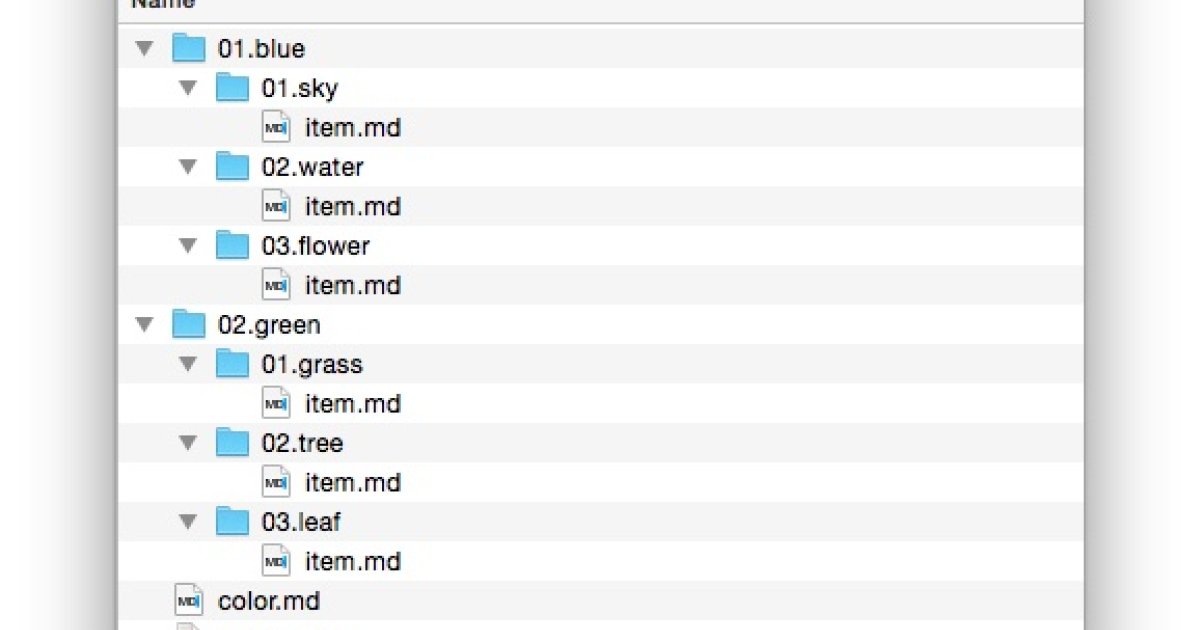Collapse the 01.blue folder
The height and width of the screenshot is (630, 1200).
(x=145, y=48)
